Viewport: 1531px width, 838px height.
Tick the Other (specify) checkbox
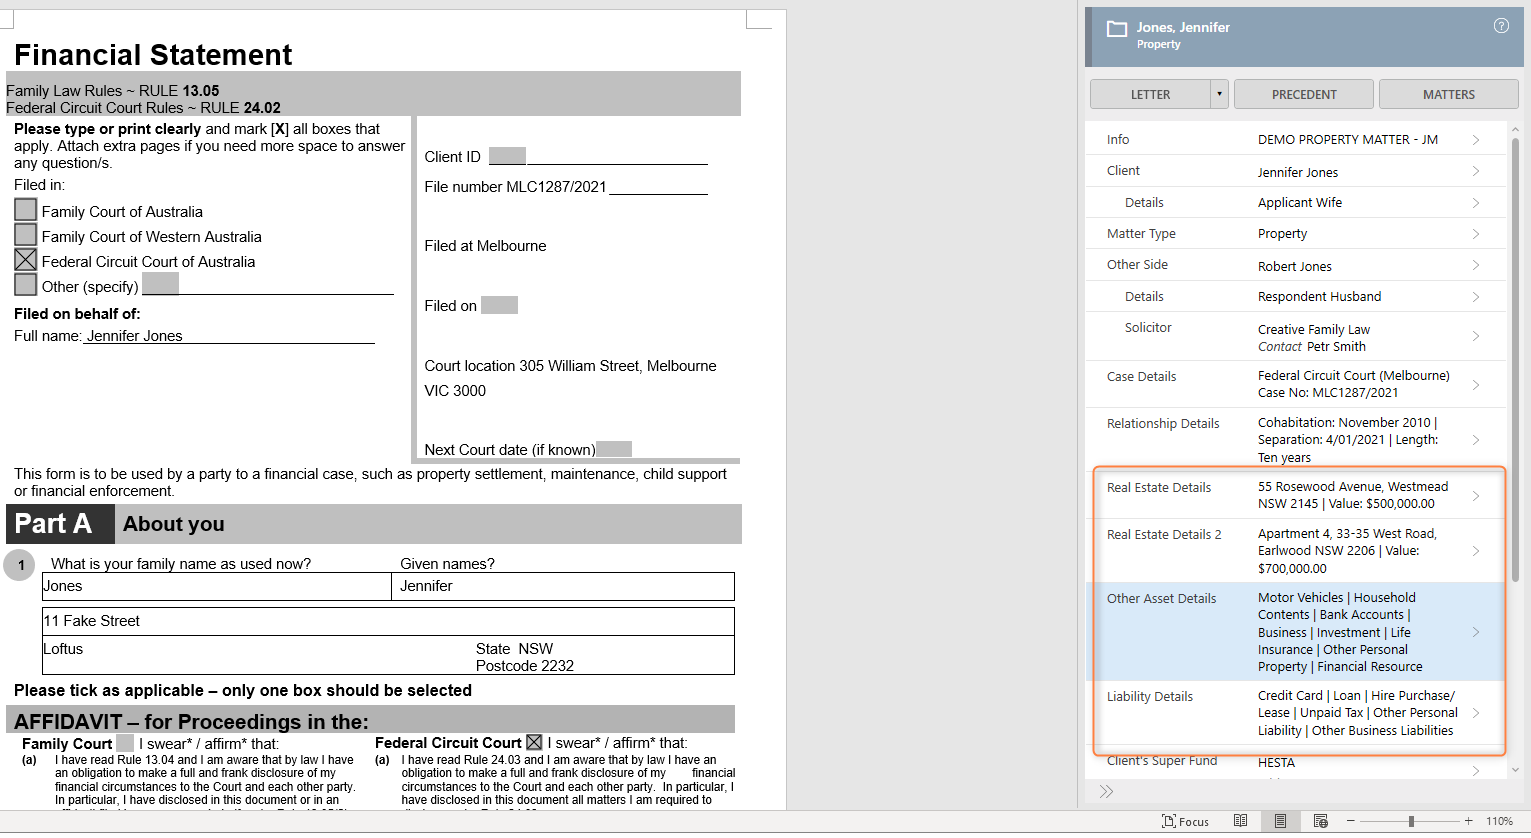[26, 285]
